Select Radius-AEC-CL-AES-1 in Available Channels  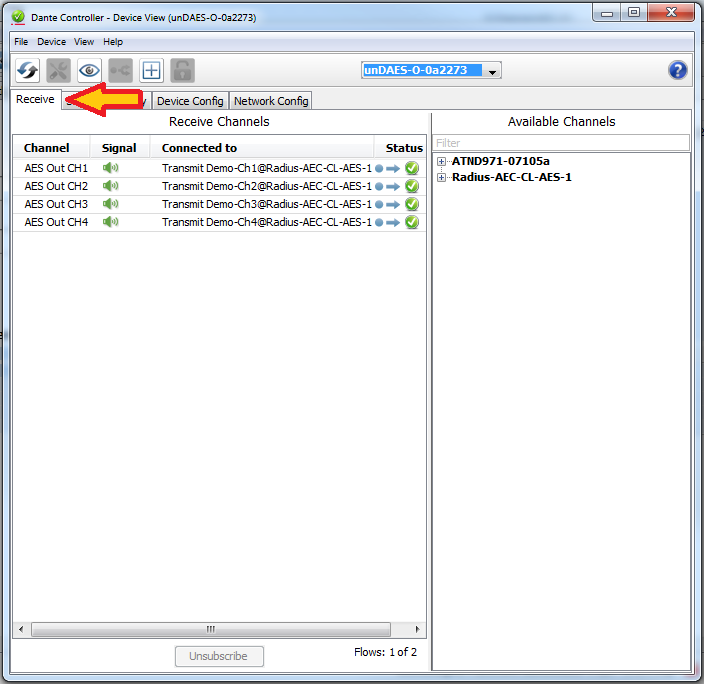[512, 177]
